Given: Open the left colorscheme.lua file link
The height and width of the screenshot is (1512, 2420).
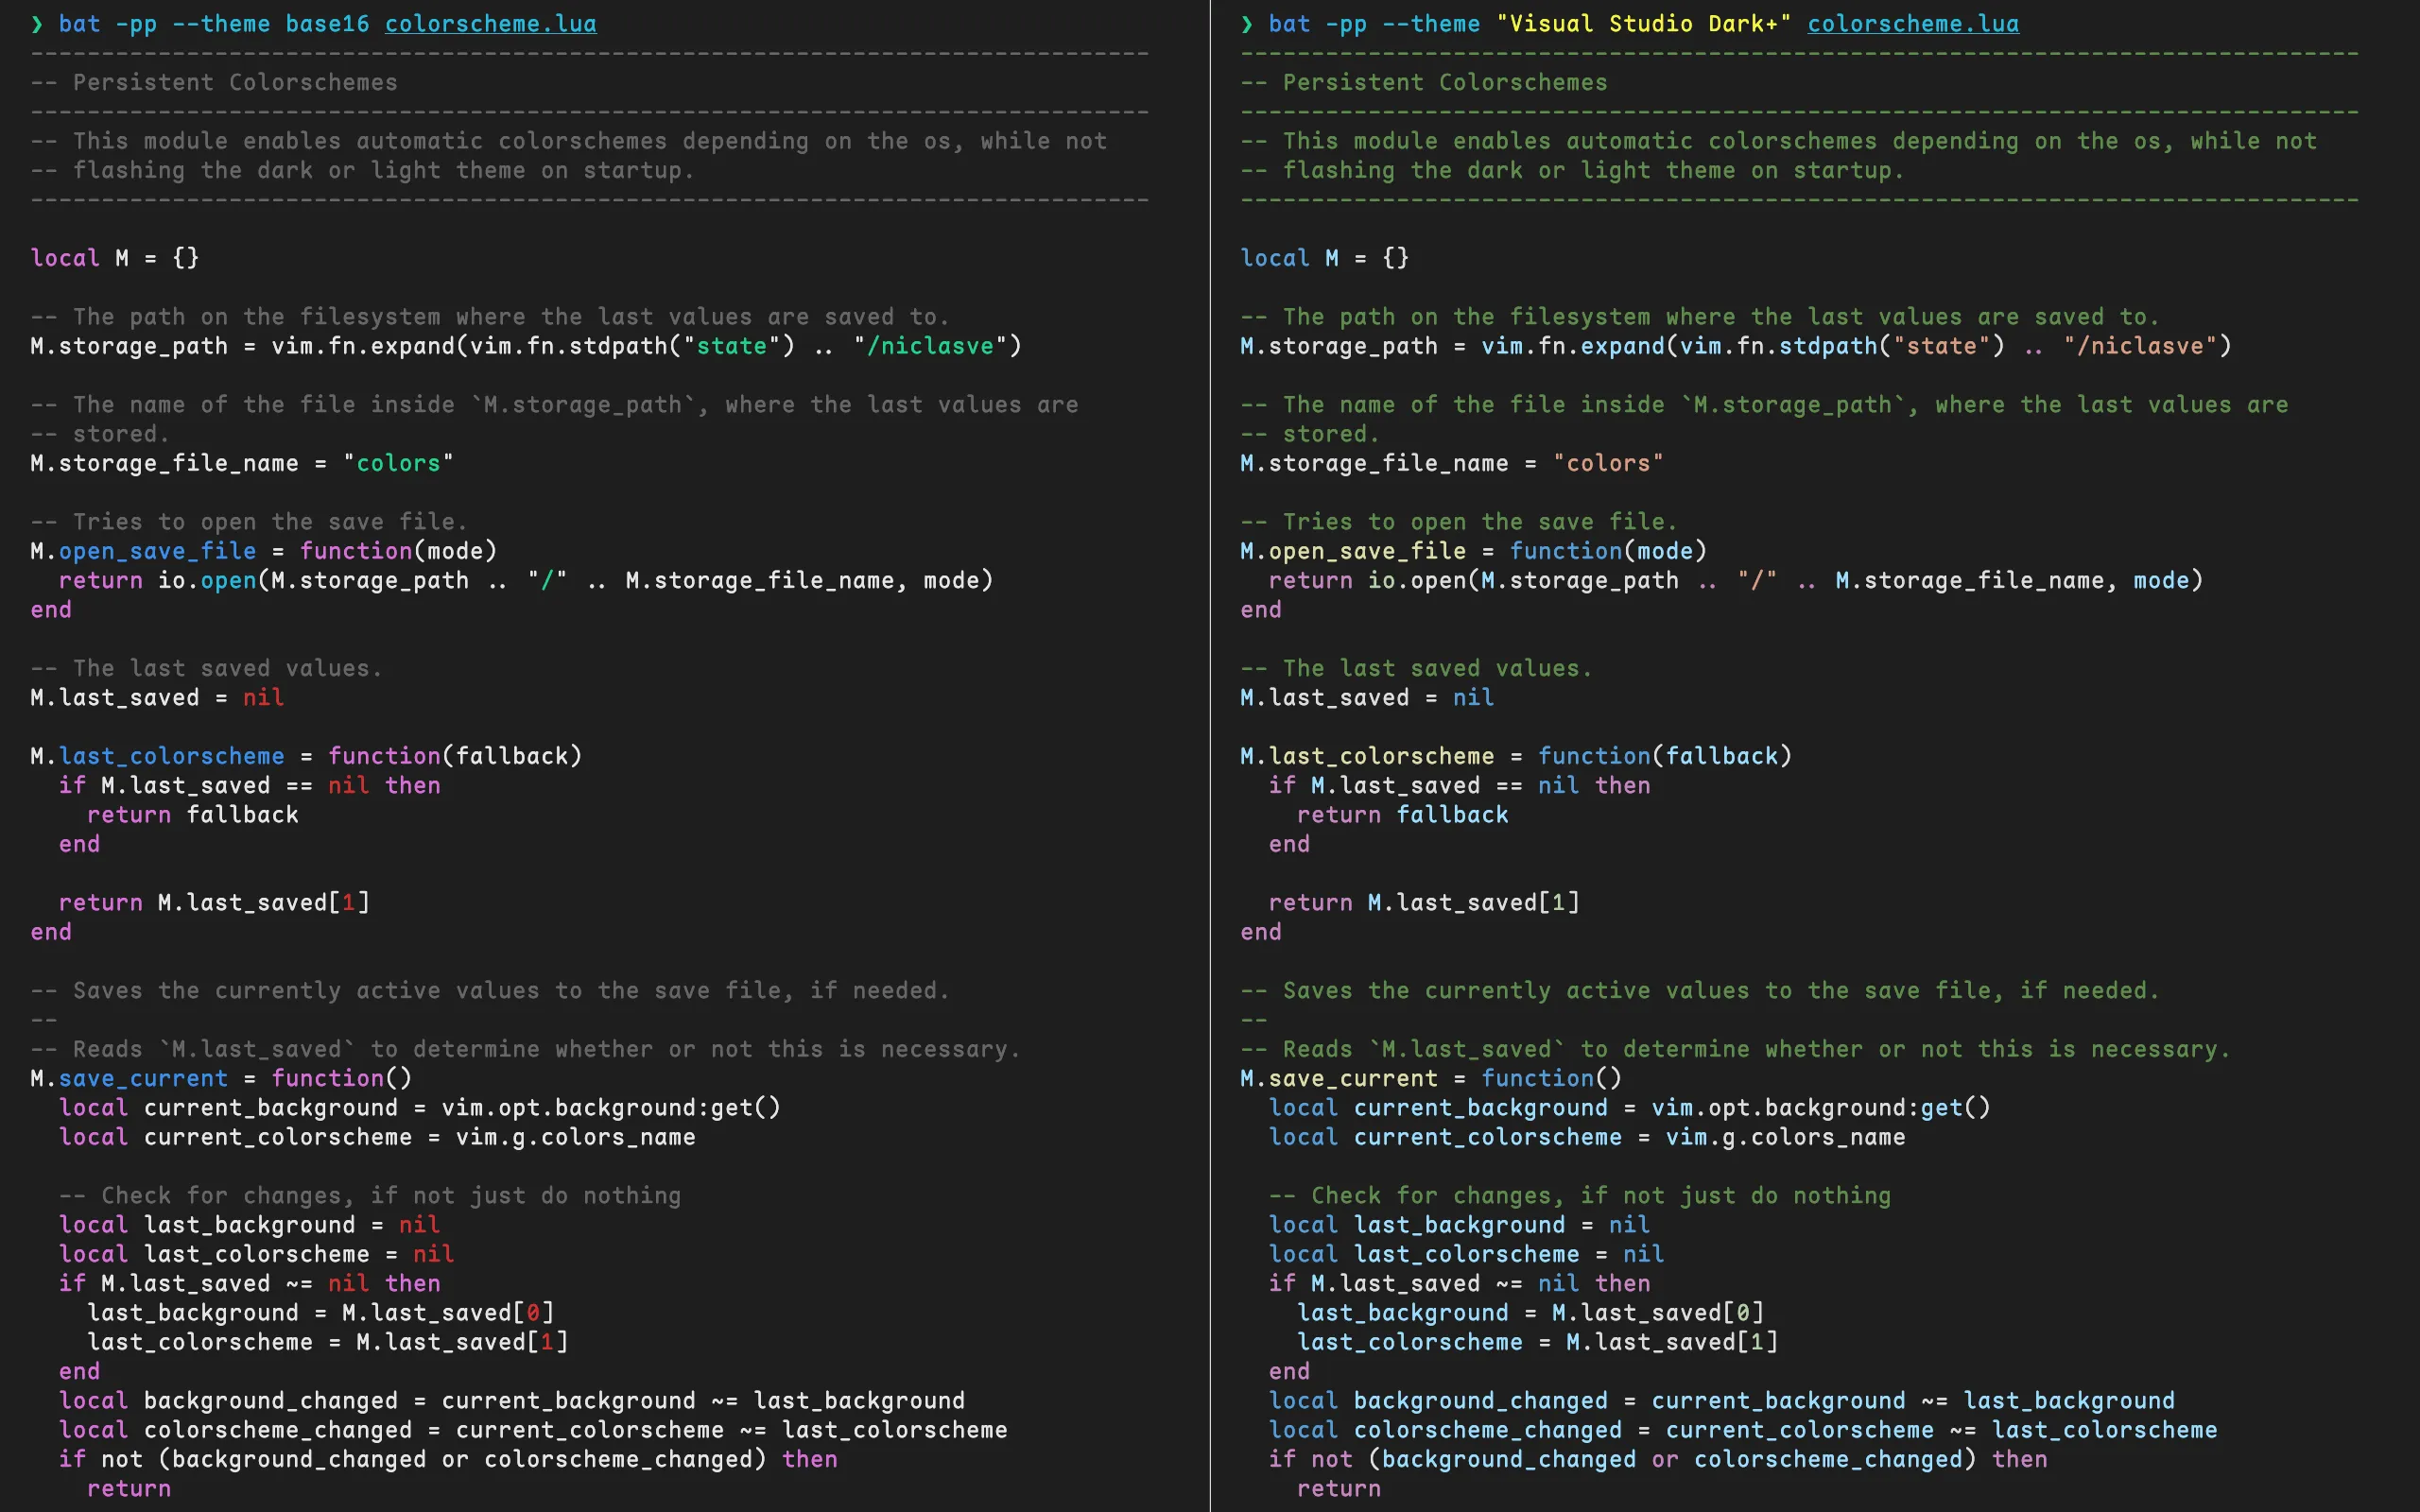Looking at the screenshot, I should tap(491, 23).
